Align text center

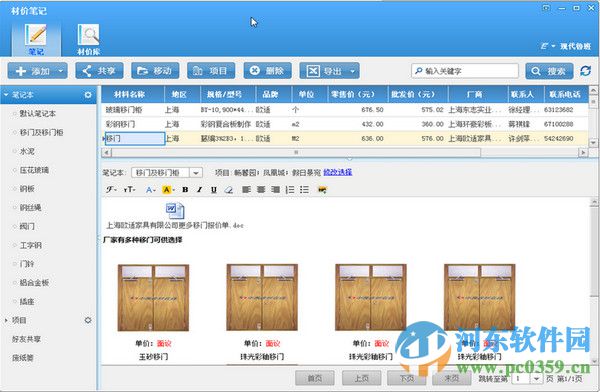point(261,189)
